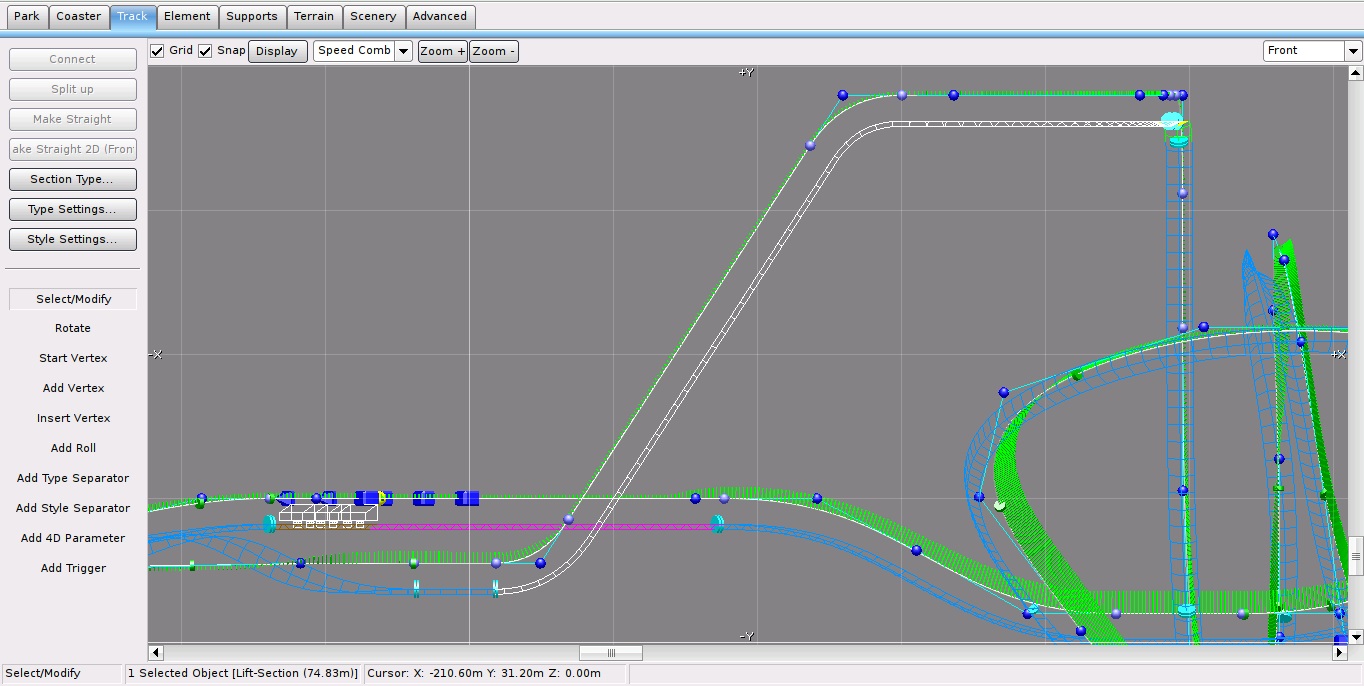Toggle the Grid checkbox
This screenshot has height=686, width=1364.
[x=157, y=51]
